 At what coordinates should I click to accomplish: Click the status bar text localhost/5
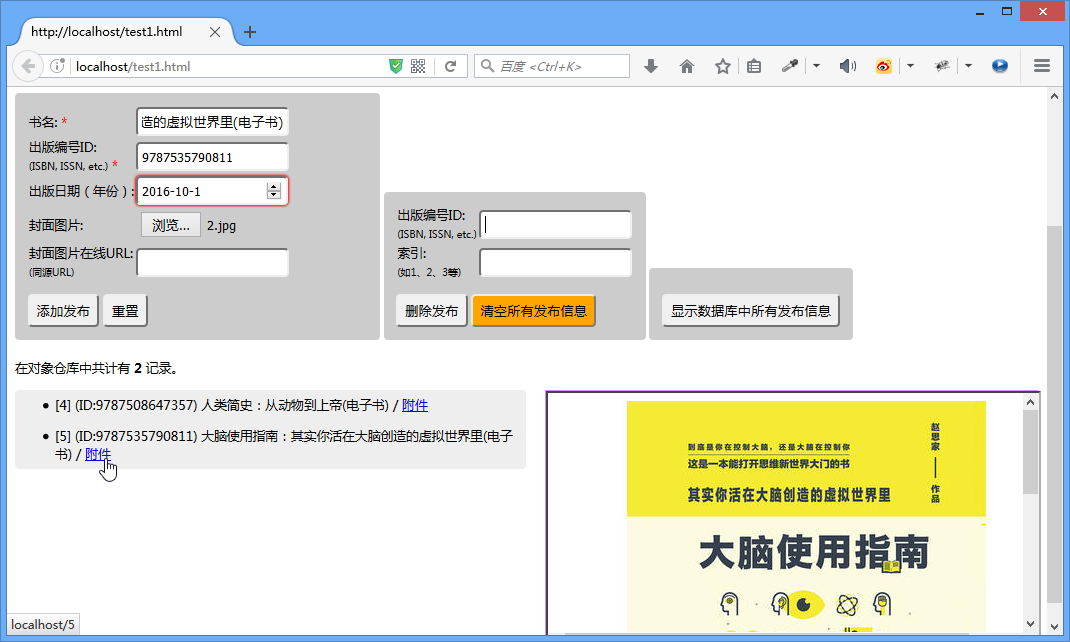click(43, 625)
